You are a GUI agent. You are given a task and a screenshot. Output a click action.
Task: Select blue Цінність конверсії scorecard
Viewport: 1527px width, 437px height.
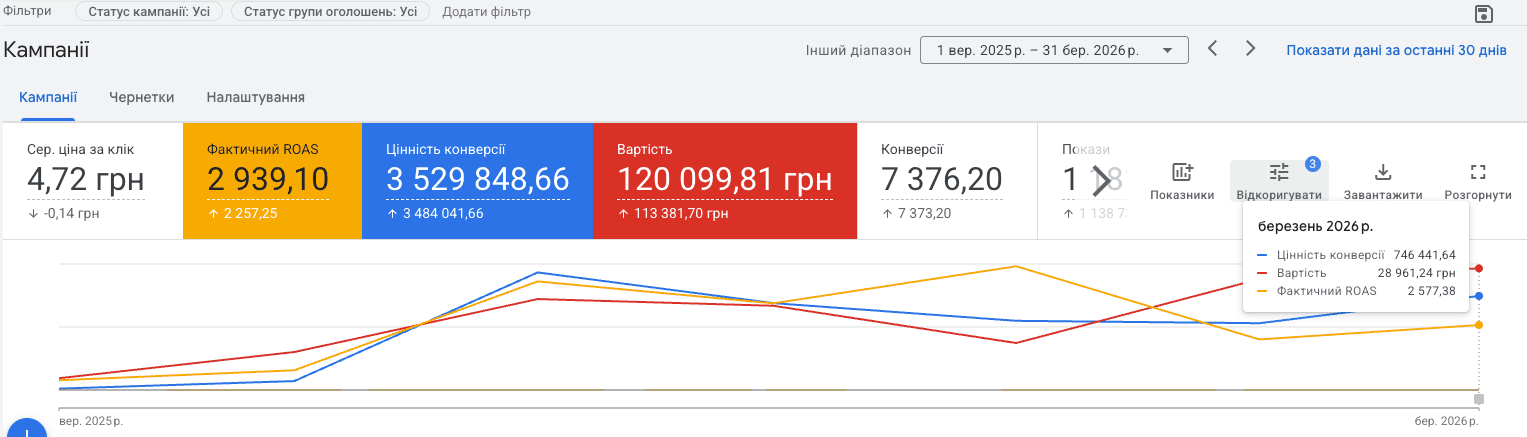pos(477,181)
